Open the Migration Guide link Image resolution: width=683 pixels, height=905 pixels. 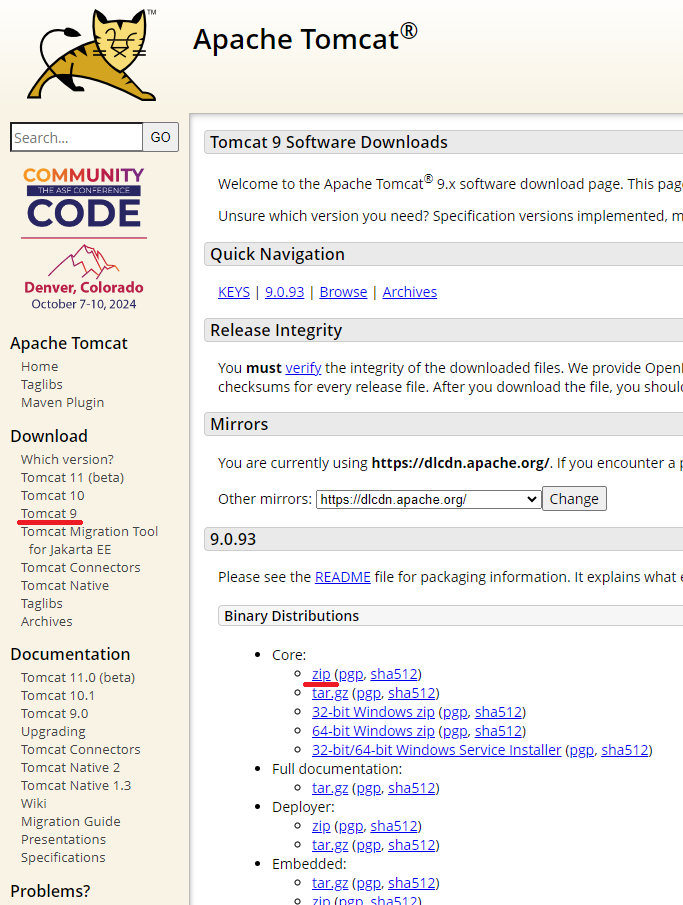70,822
